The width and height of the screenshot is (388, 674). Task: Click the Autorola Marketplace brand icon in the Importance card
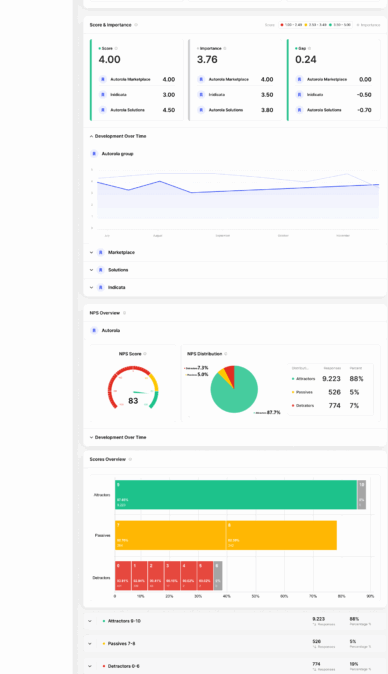click(201, 80)
